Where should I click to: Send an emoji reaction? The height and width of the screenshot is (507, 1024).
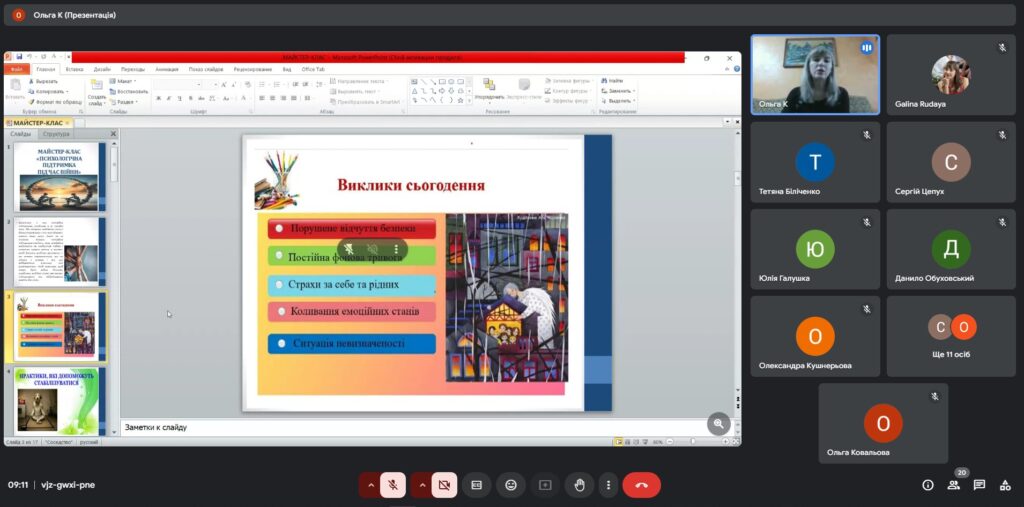coord(511,485)
